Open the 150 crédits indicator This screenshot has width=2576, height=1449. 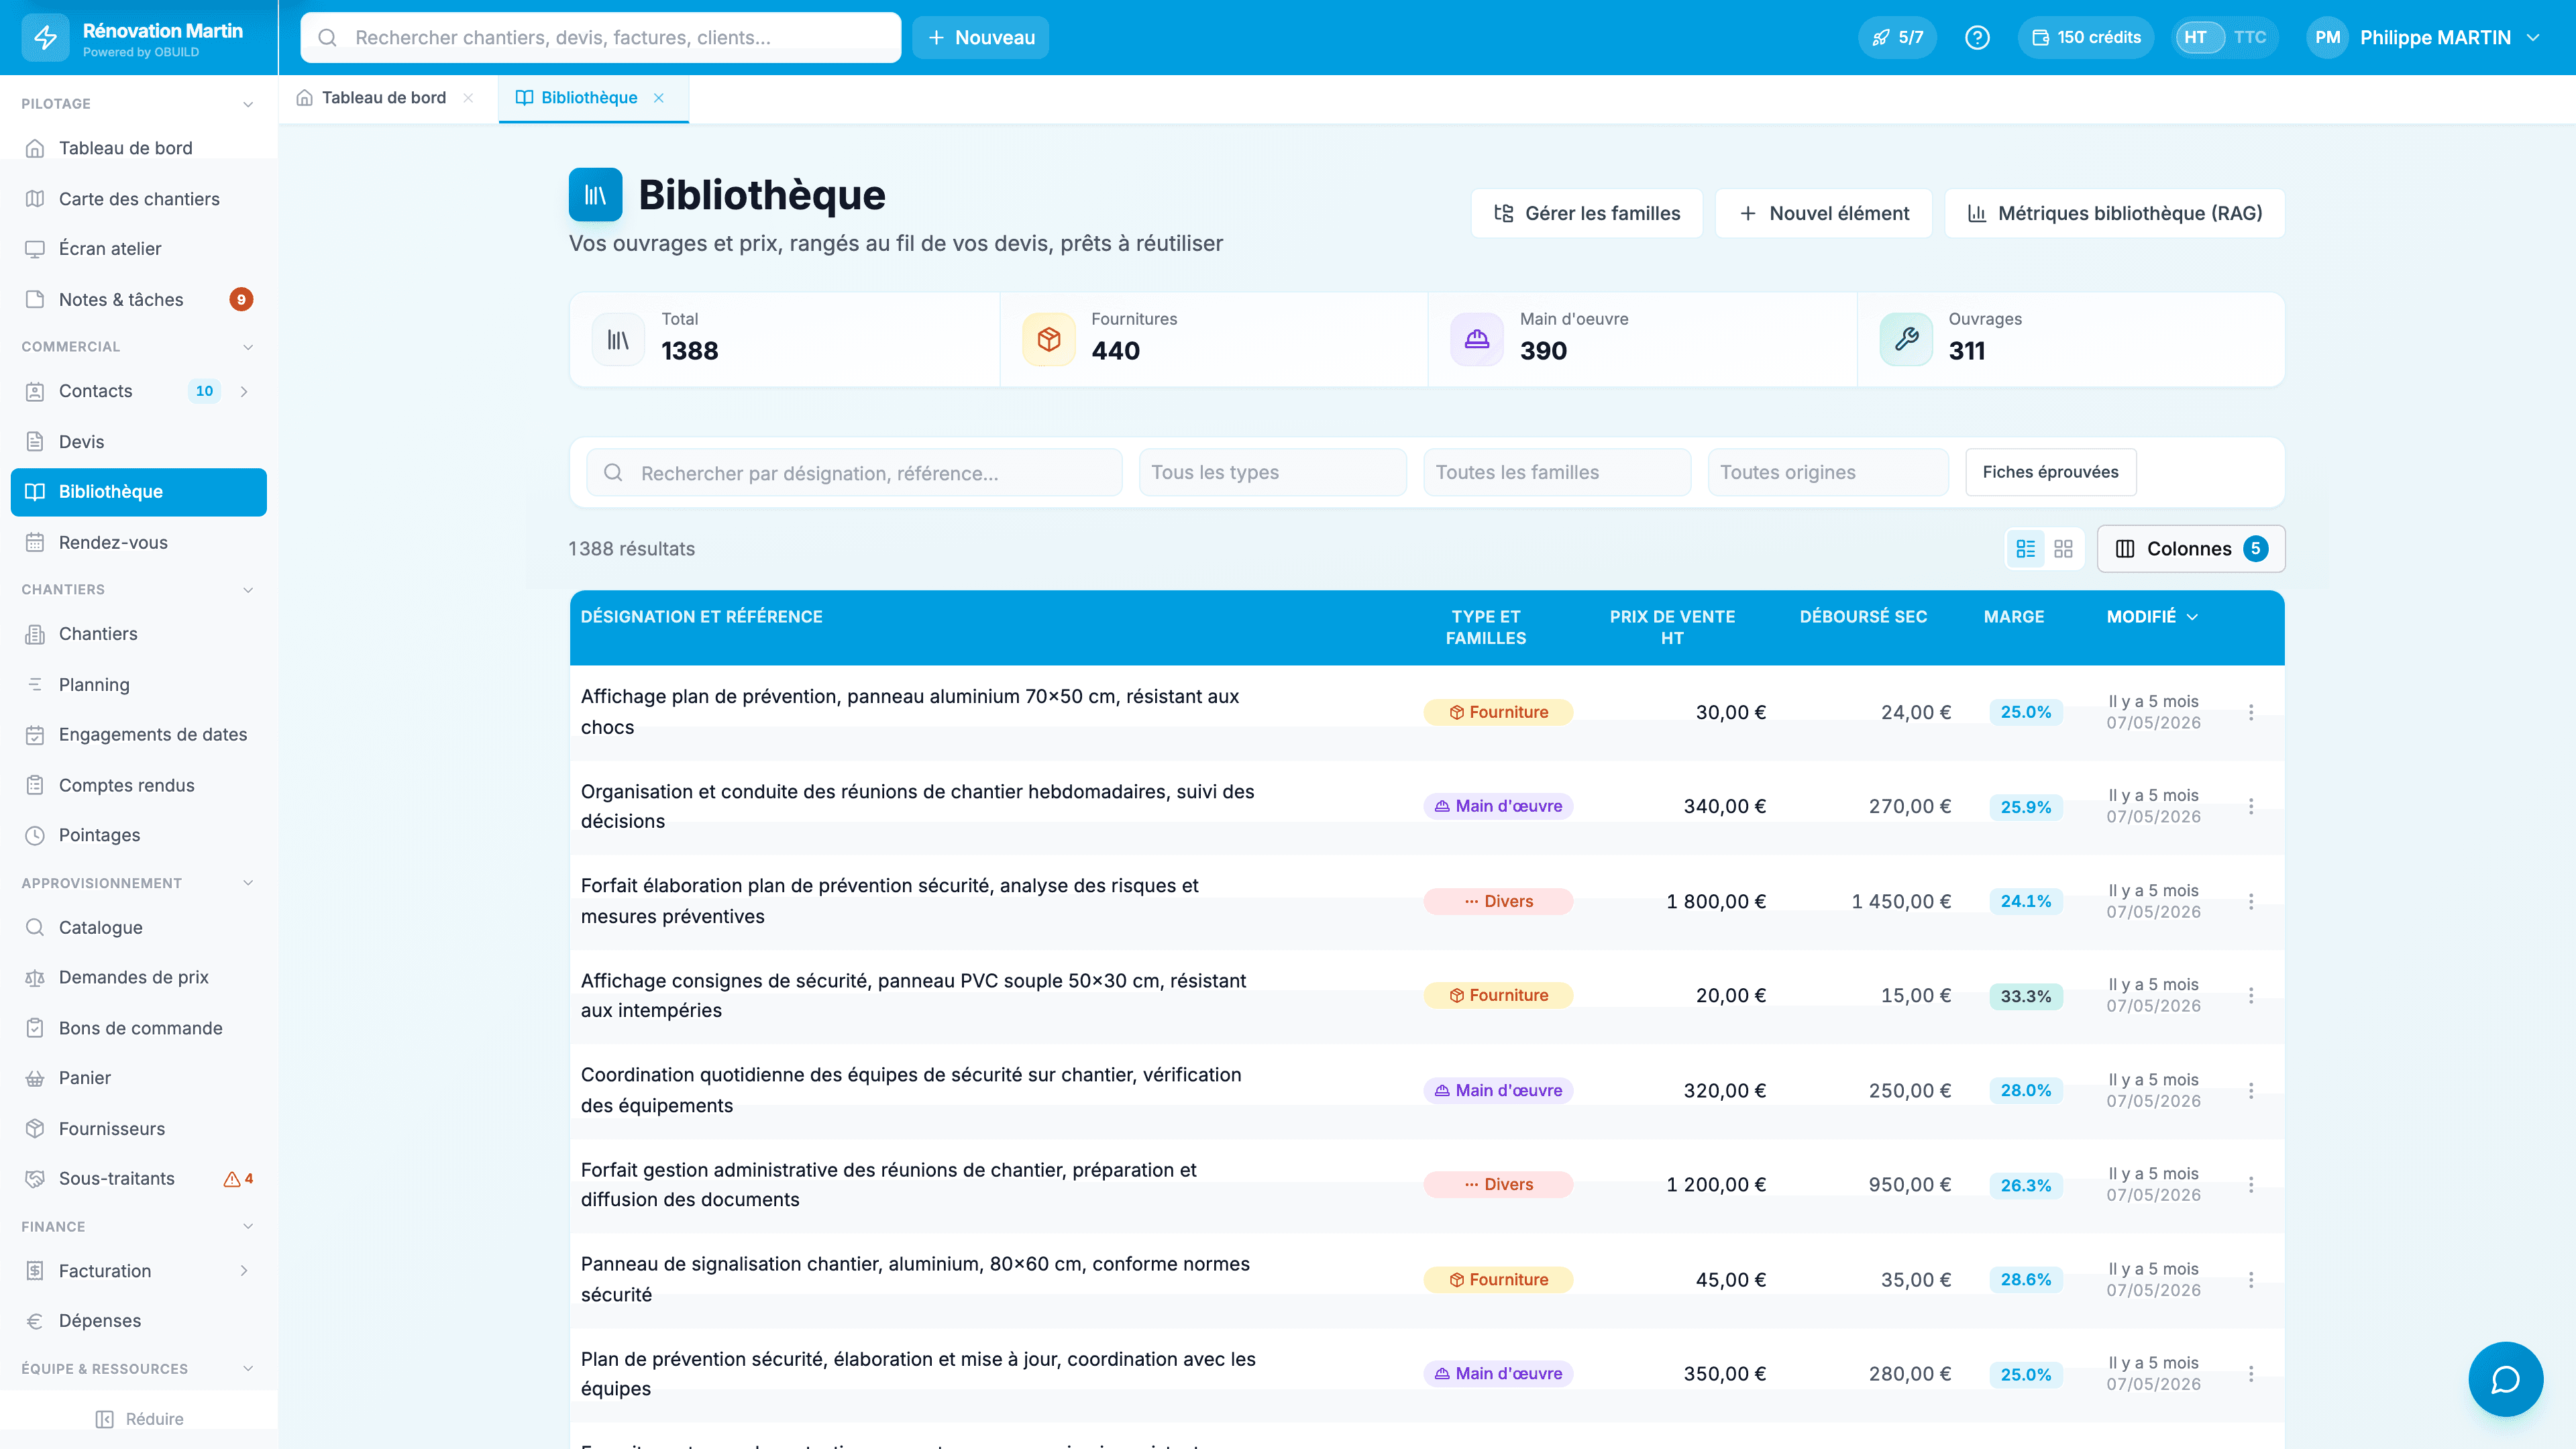pyautogui.click(x=2086, y=37)
